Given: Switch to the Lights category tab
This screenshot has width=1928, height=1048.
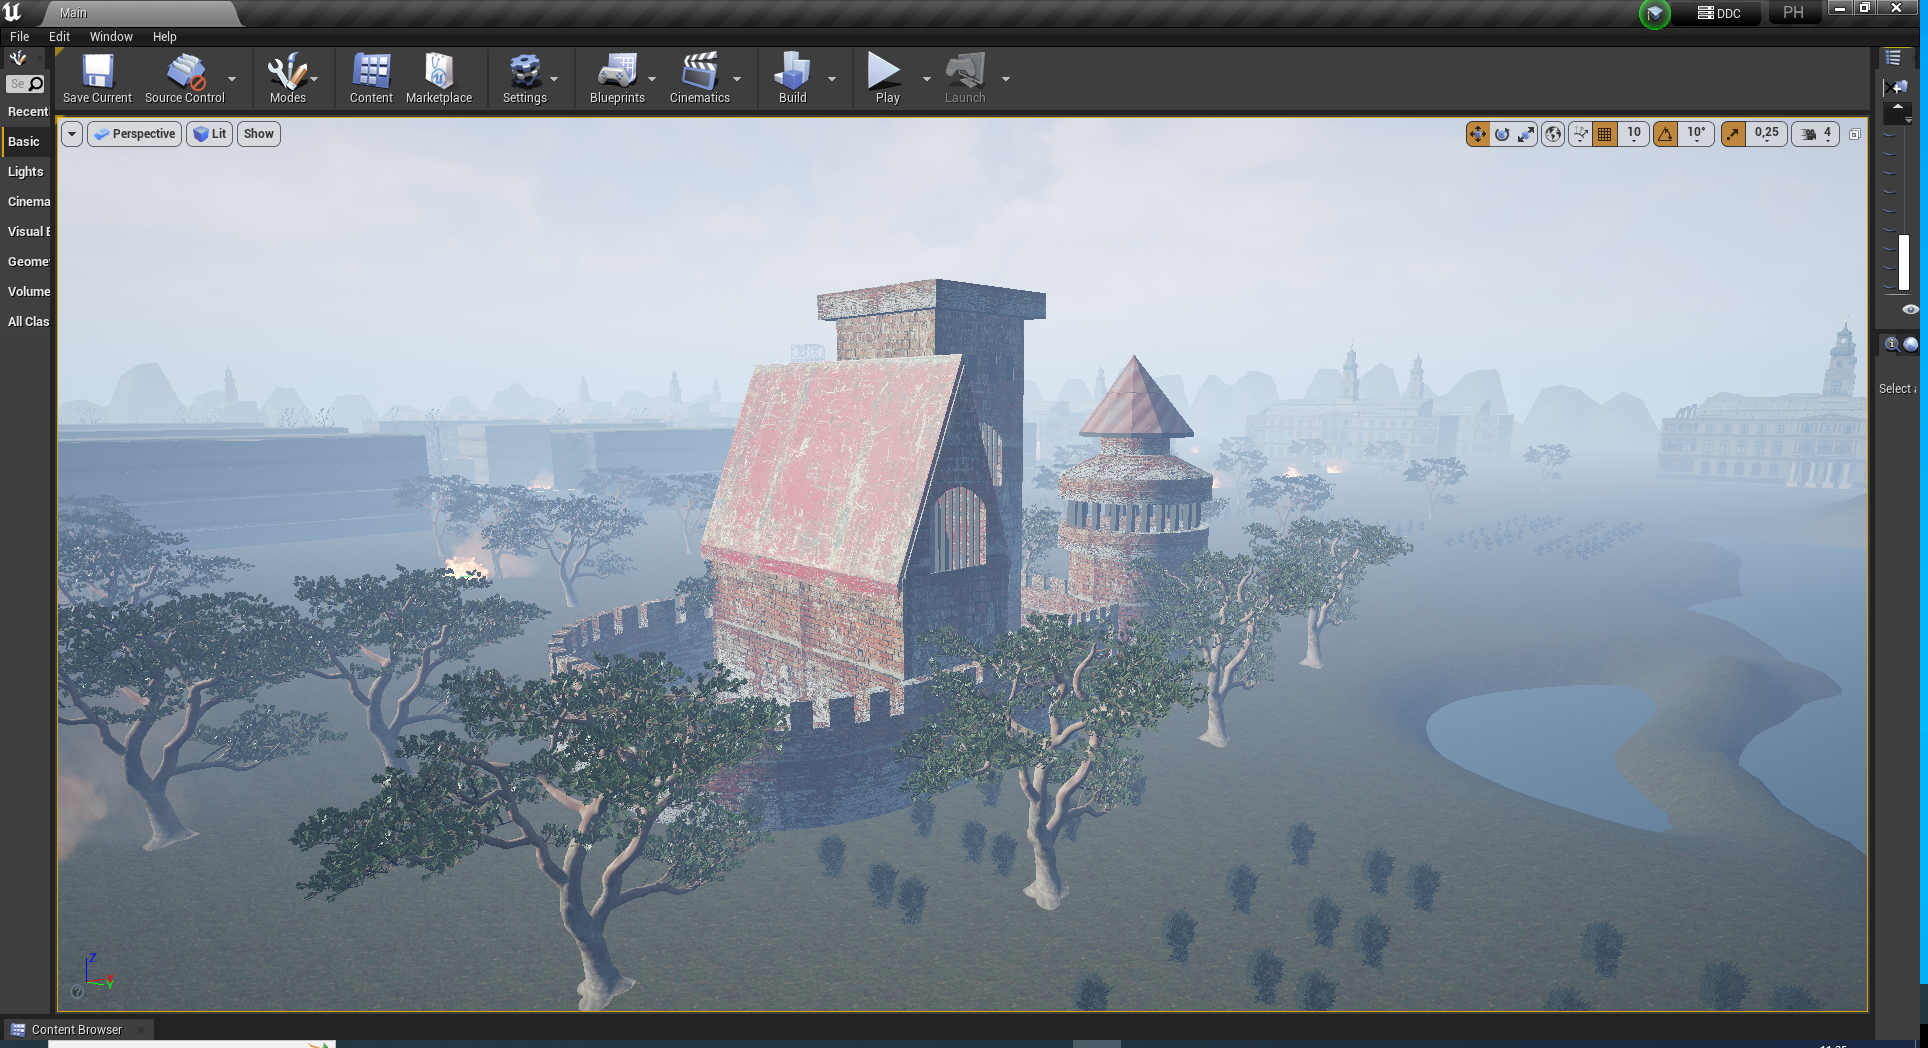Looking at the screenshot, I should (x=26, y=172).
